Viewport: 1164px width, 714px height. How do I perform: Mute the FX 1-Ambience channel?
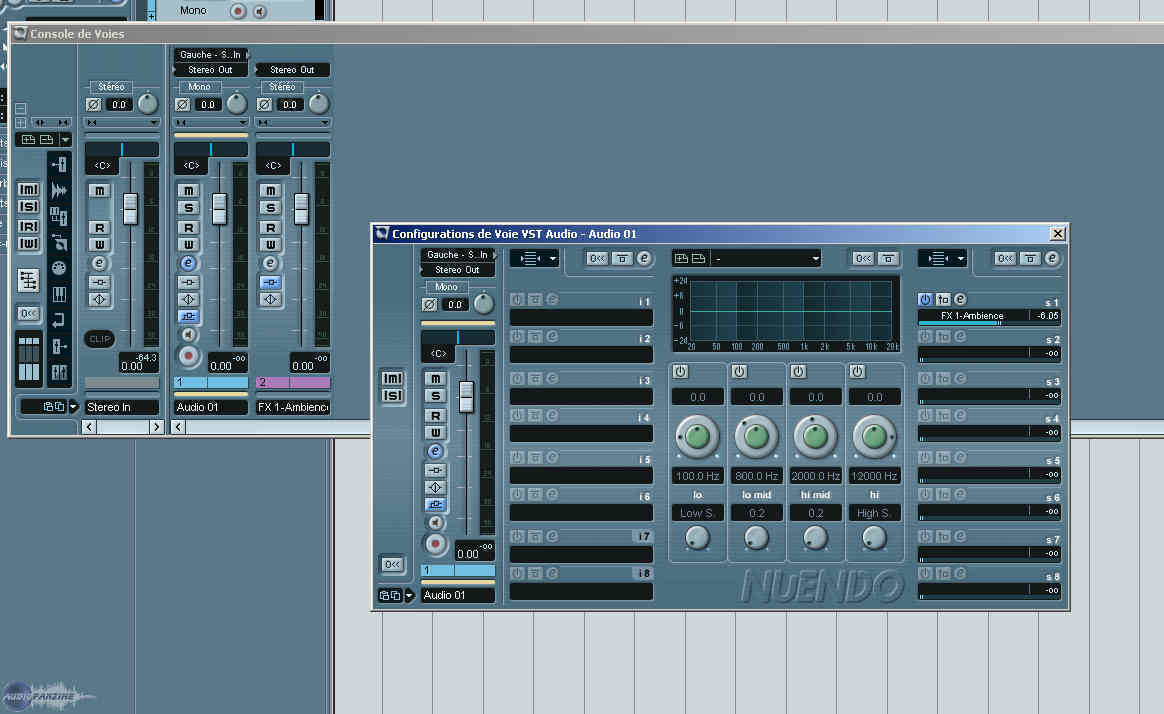coord(270,191)
